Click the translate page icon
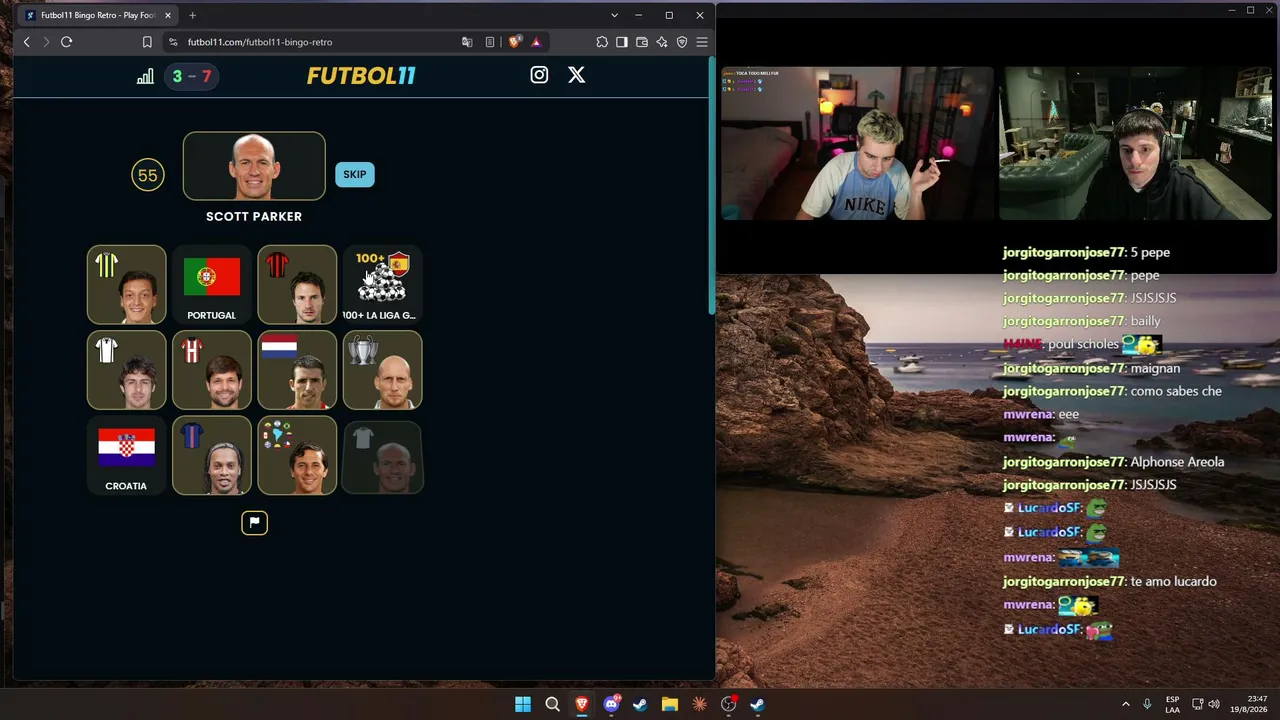This screenshot has height=720, width=1280. (467, 42)
